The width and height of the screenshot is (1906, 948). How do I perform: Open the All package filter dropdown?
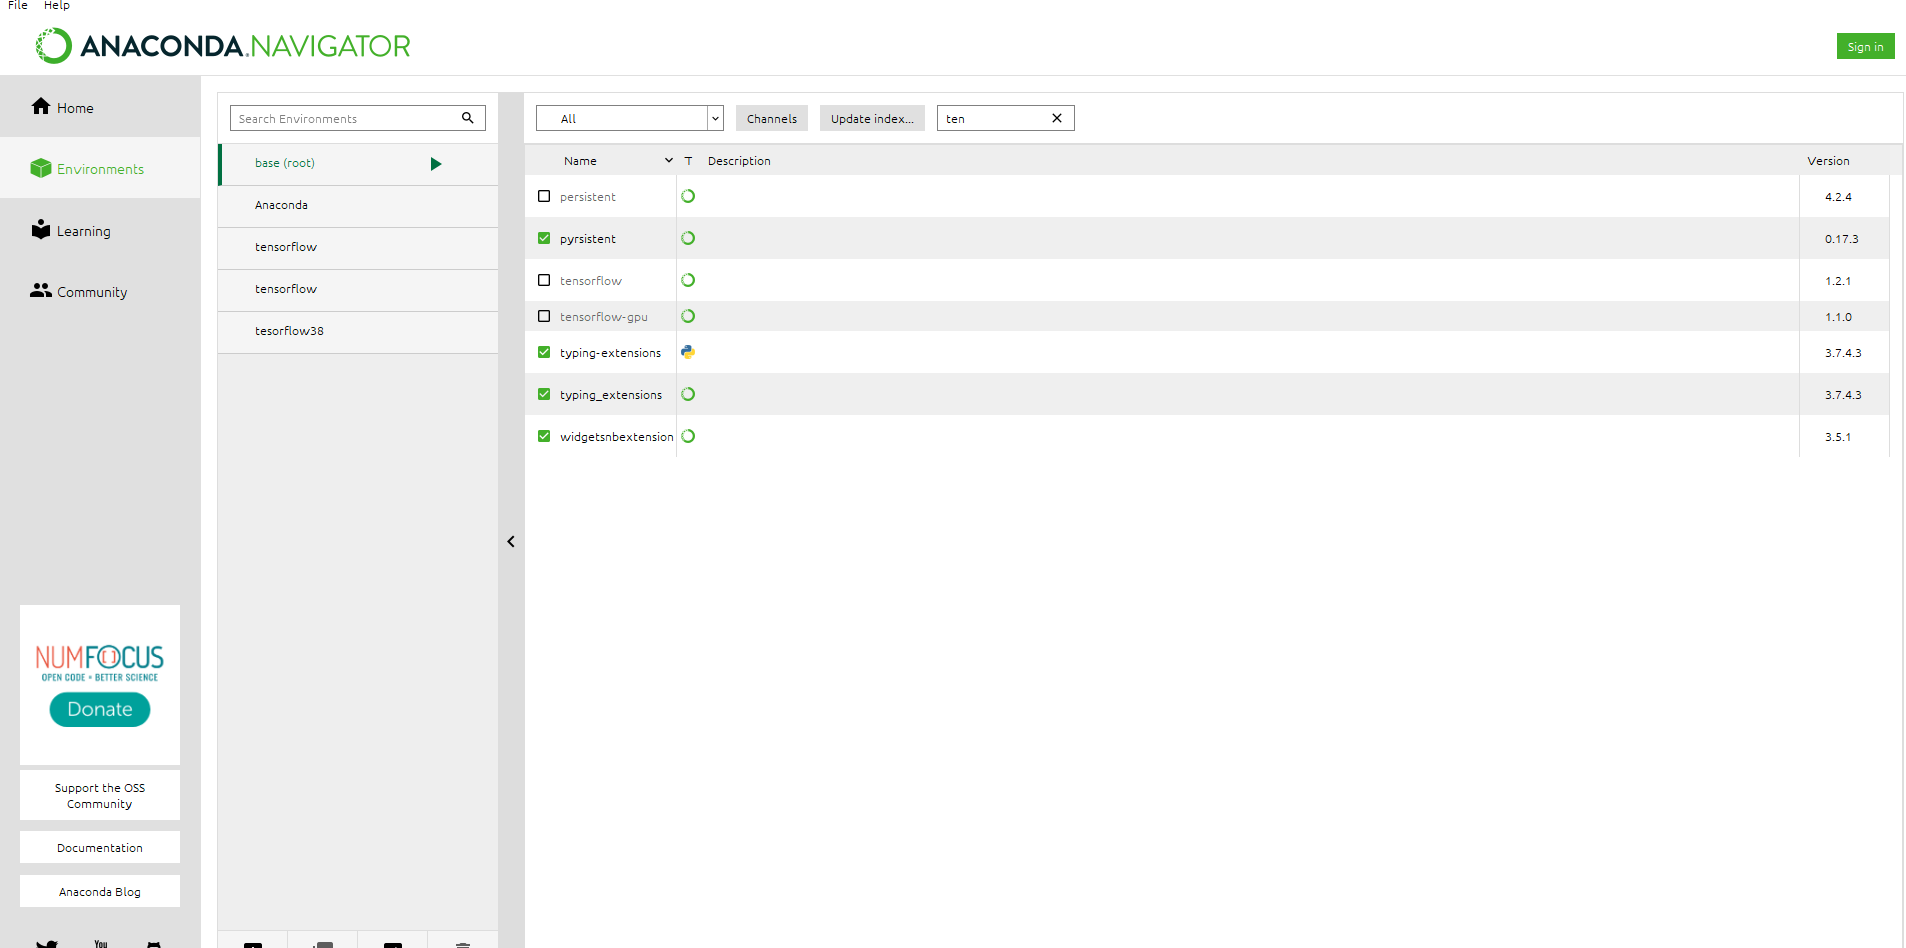click(630, 118)
